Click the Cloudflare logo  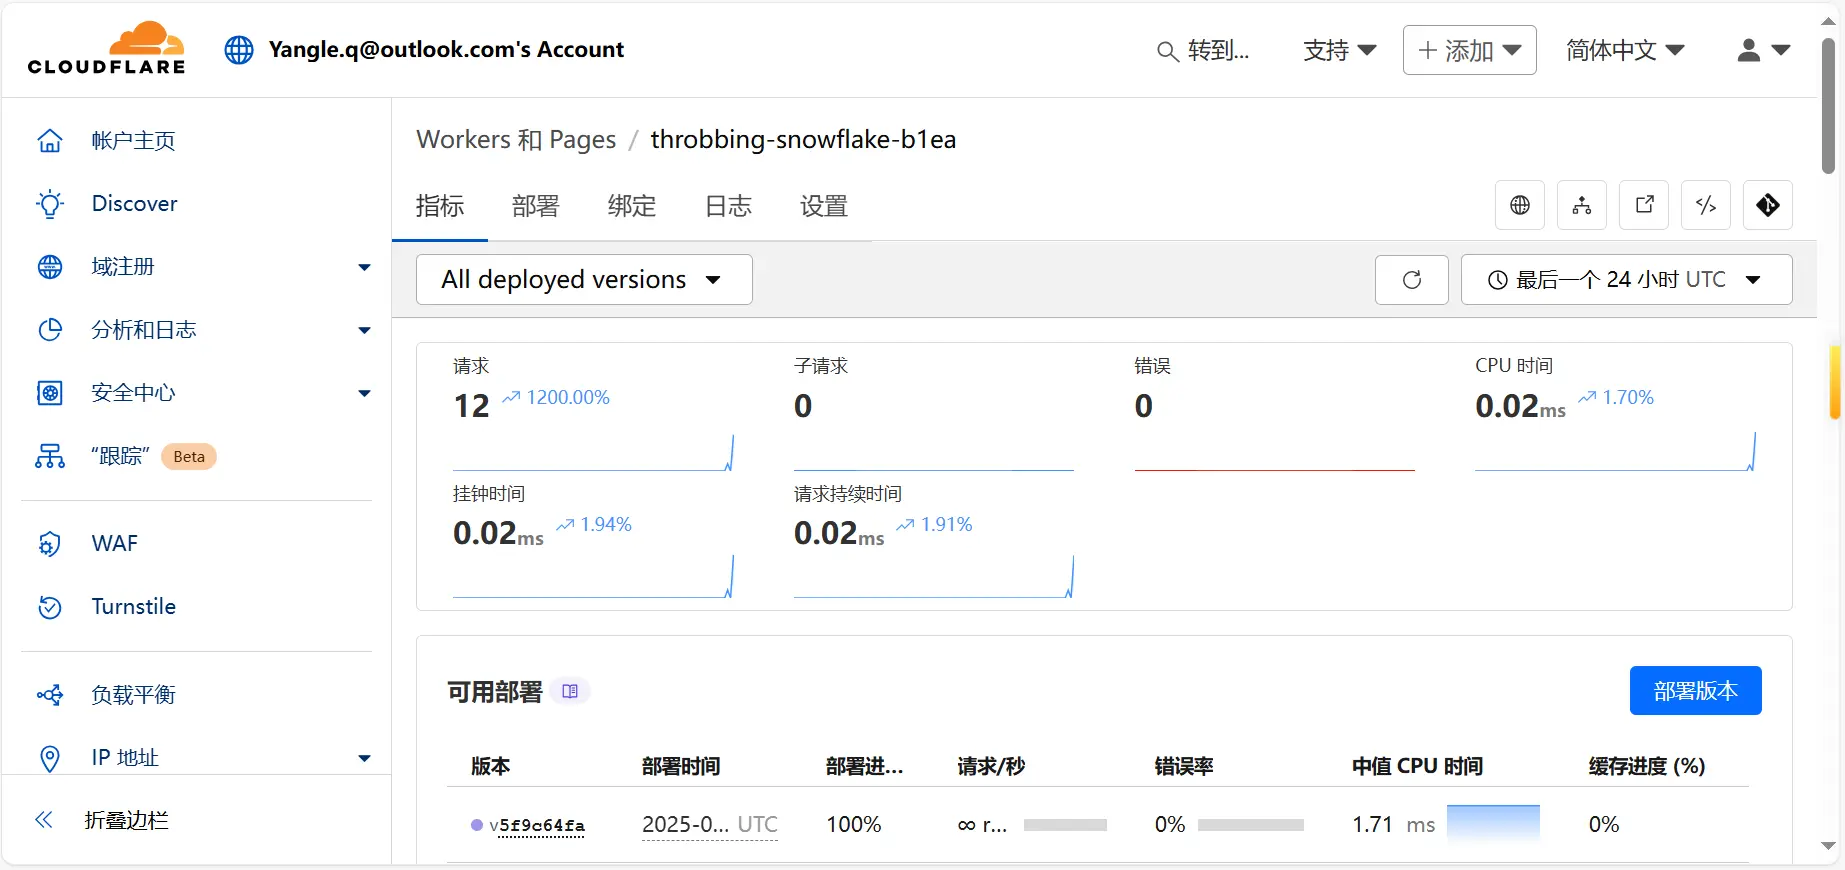pyautogui.click(x=107, y=48)
